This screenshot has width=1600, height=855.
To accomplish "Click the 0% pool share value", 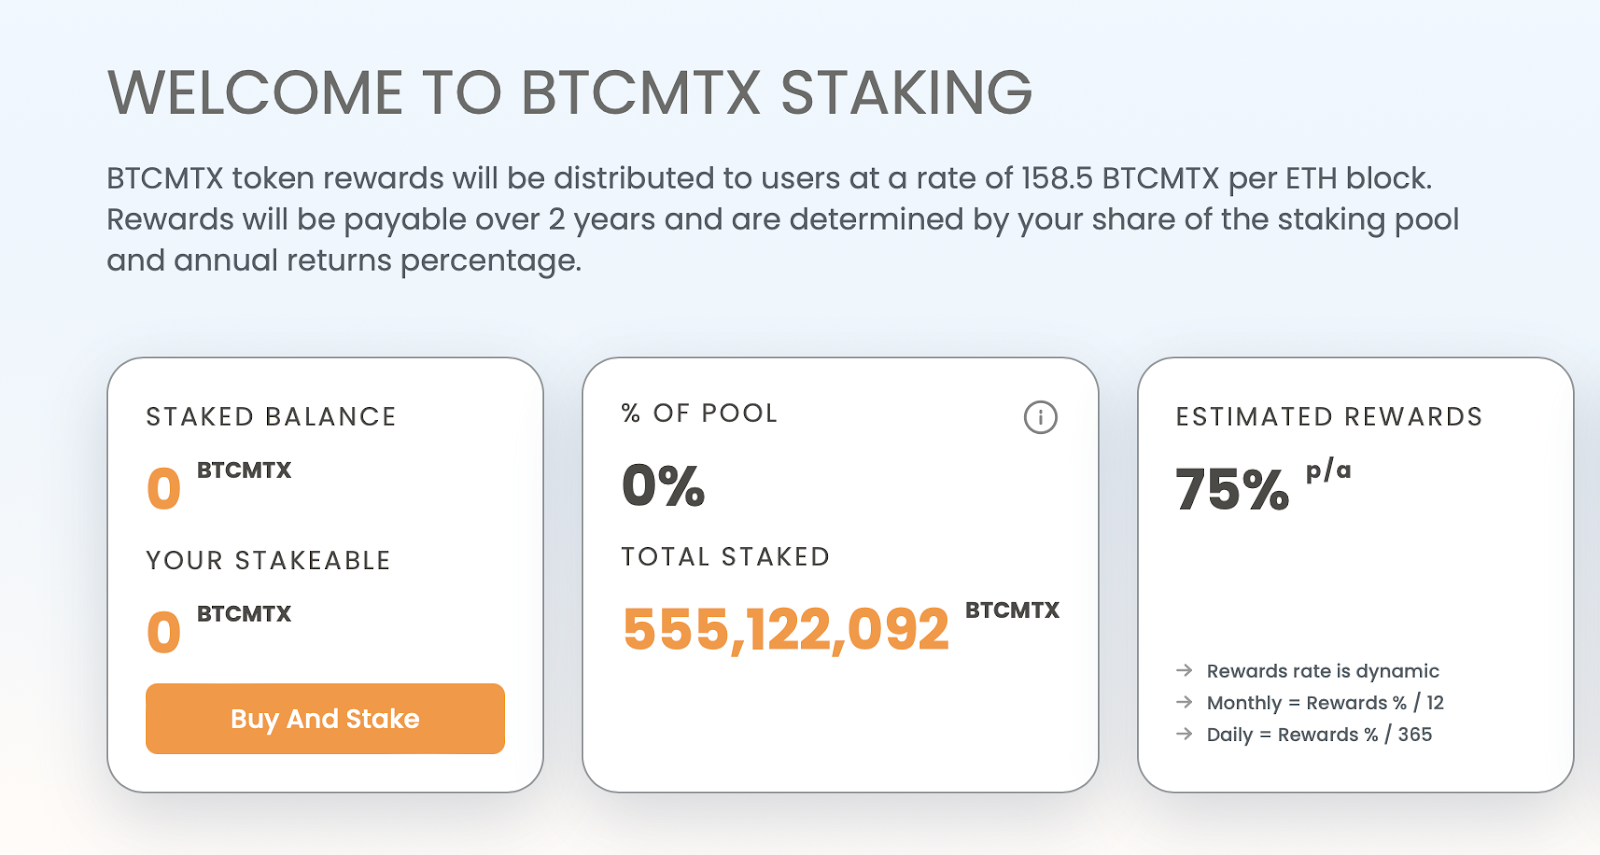I will (x=663, y=486).
